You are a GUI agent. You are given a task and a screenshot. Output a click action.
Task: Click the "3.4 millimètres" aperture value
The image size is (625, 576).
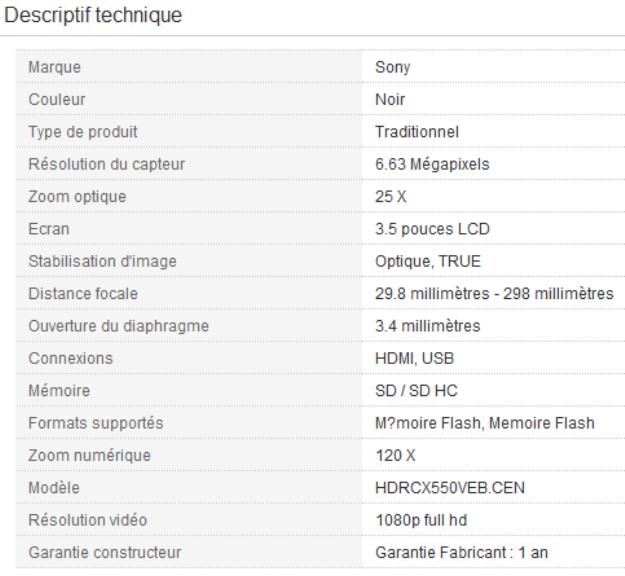[x=408, y=326]
